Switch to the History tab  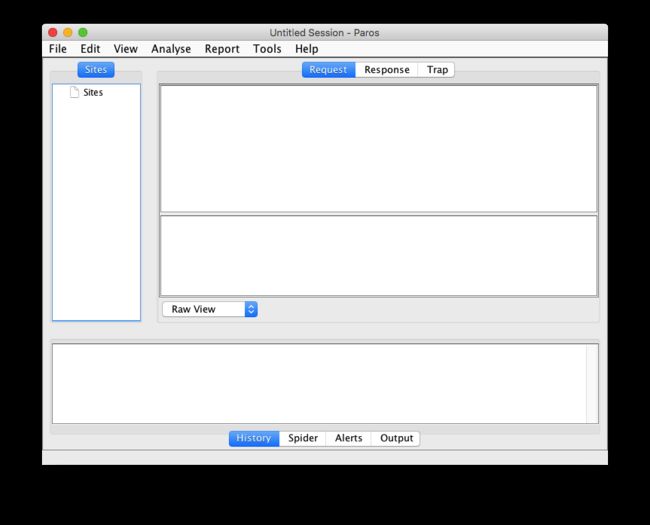click(254, 438)
